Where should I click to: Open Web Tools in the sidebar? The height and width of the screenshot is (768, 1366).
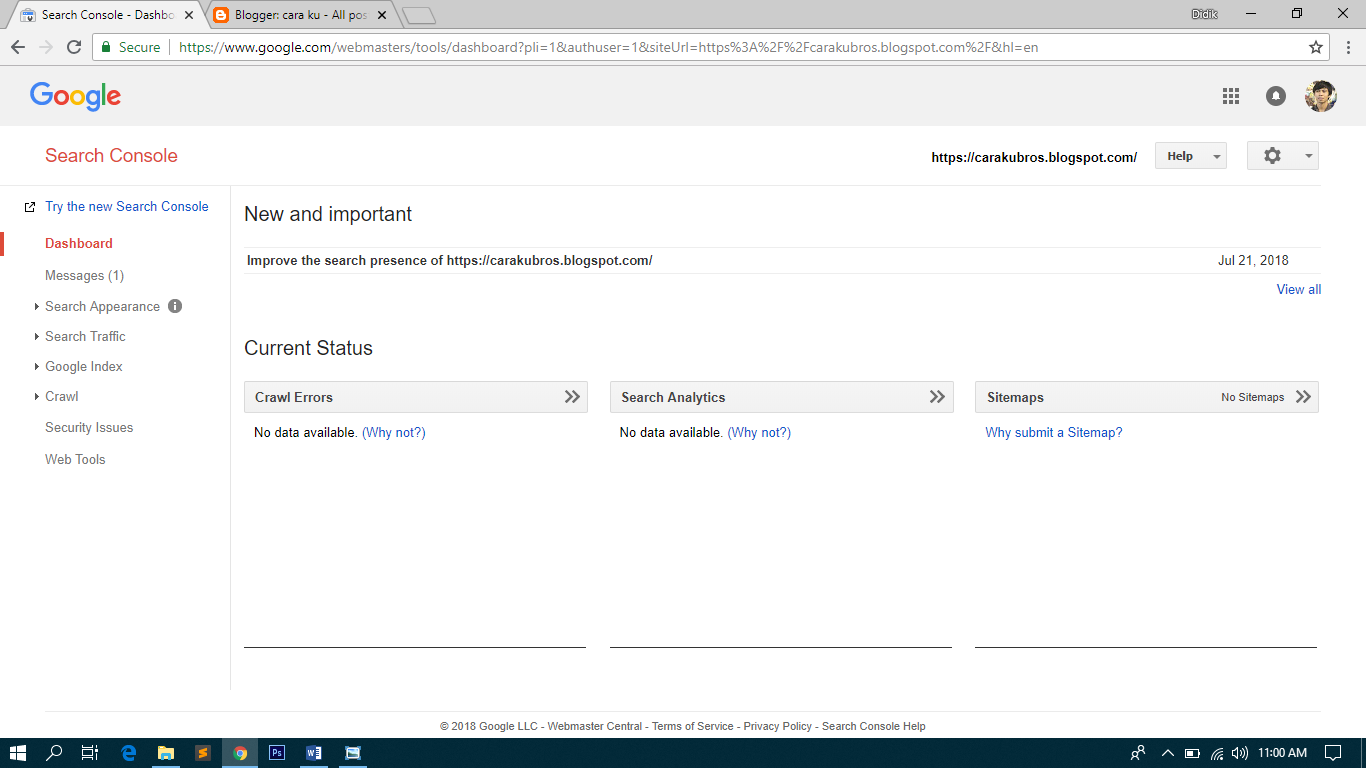[x=75, y=460]
